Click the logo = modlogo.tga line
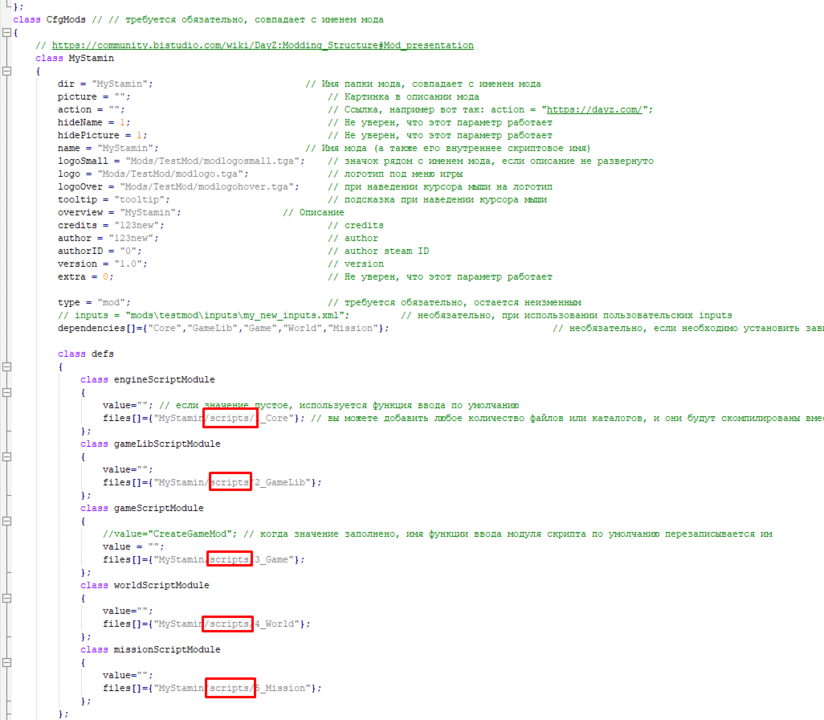The image size is (824, 720). (153, 174)
